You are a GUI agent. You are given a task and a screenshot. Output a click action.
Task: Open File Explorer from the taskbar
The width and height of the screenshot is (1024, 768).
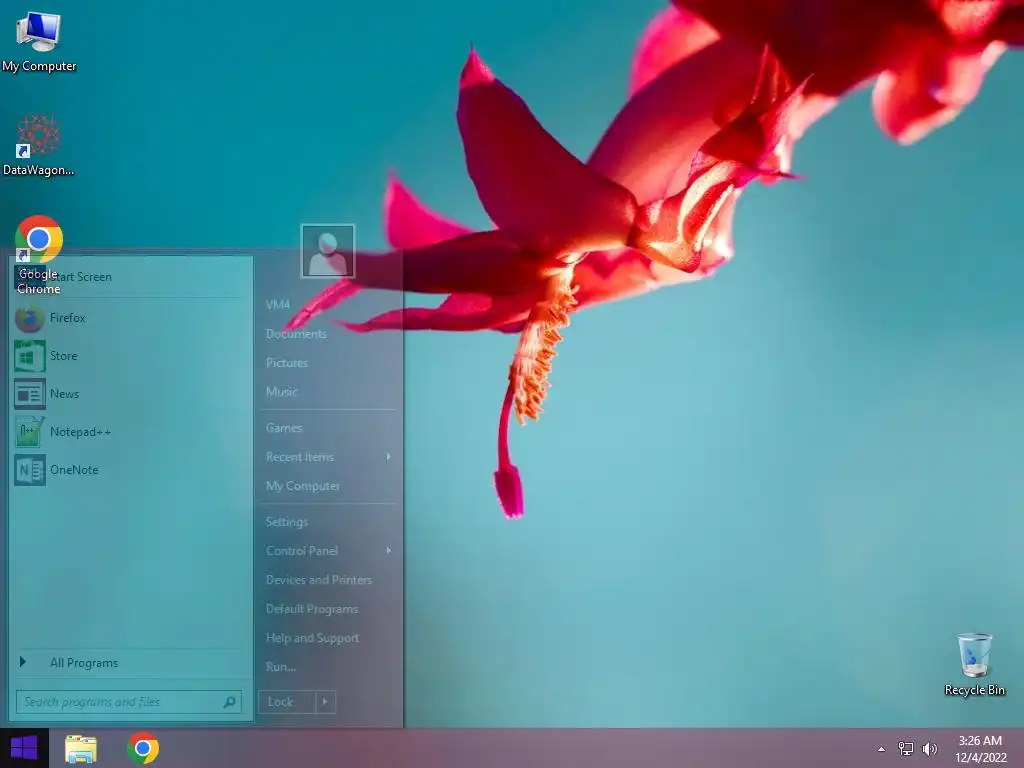(x=81, y=749)
